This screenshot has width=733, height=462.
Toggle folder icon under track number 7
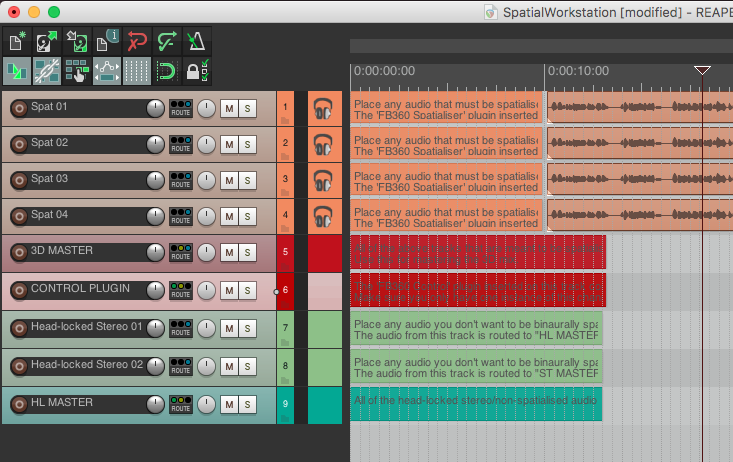point(285,343)
